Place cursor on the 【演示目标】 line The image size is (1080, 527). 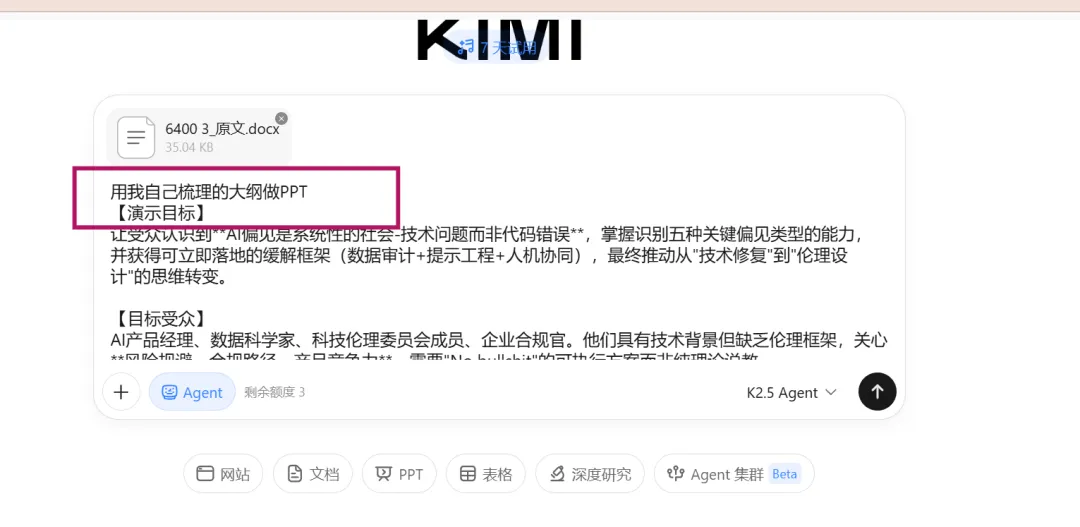coord(158,212)
